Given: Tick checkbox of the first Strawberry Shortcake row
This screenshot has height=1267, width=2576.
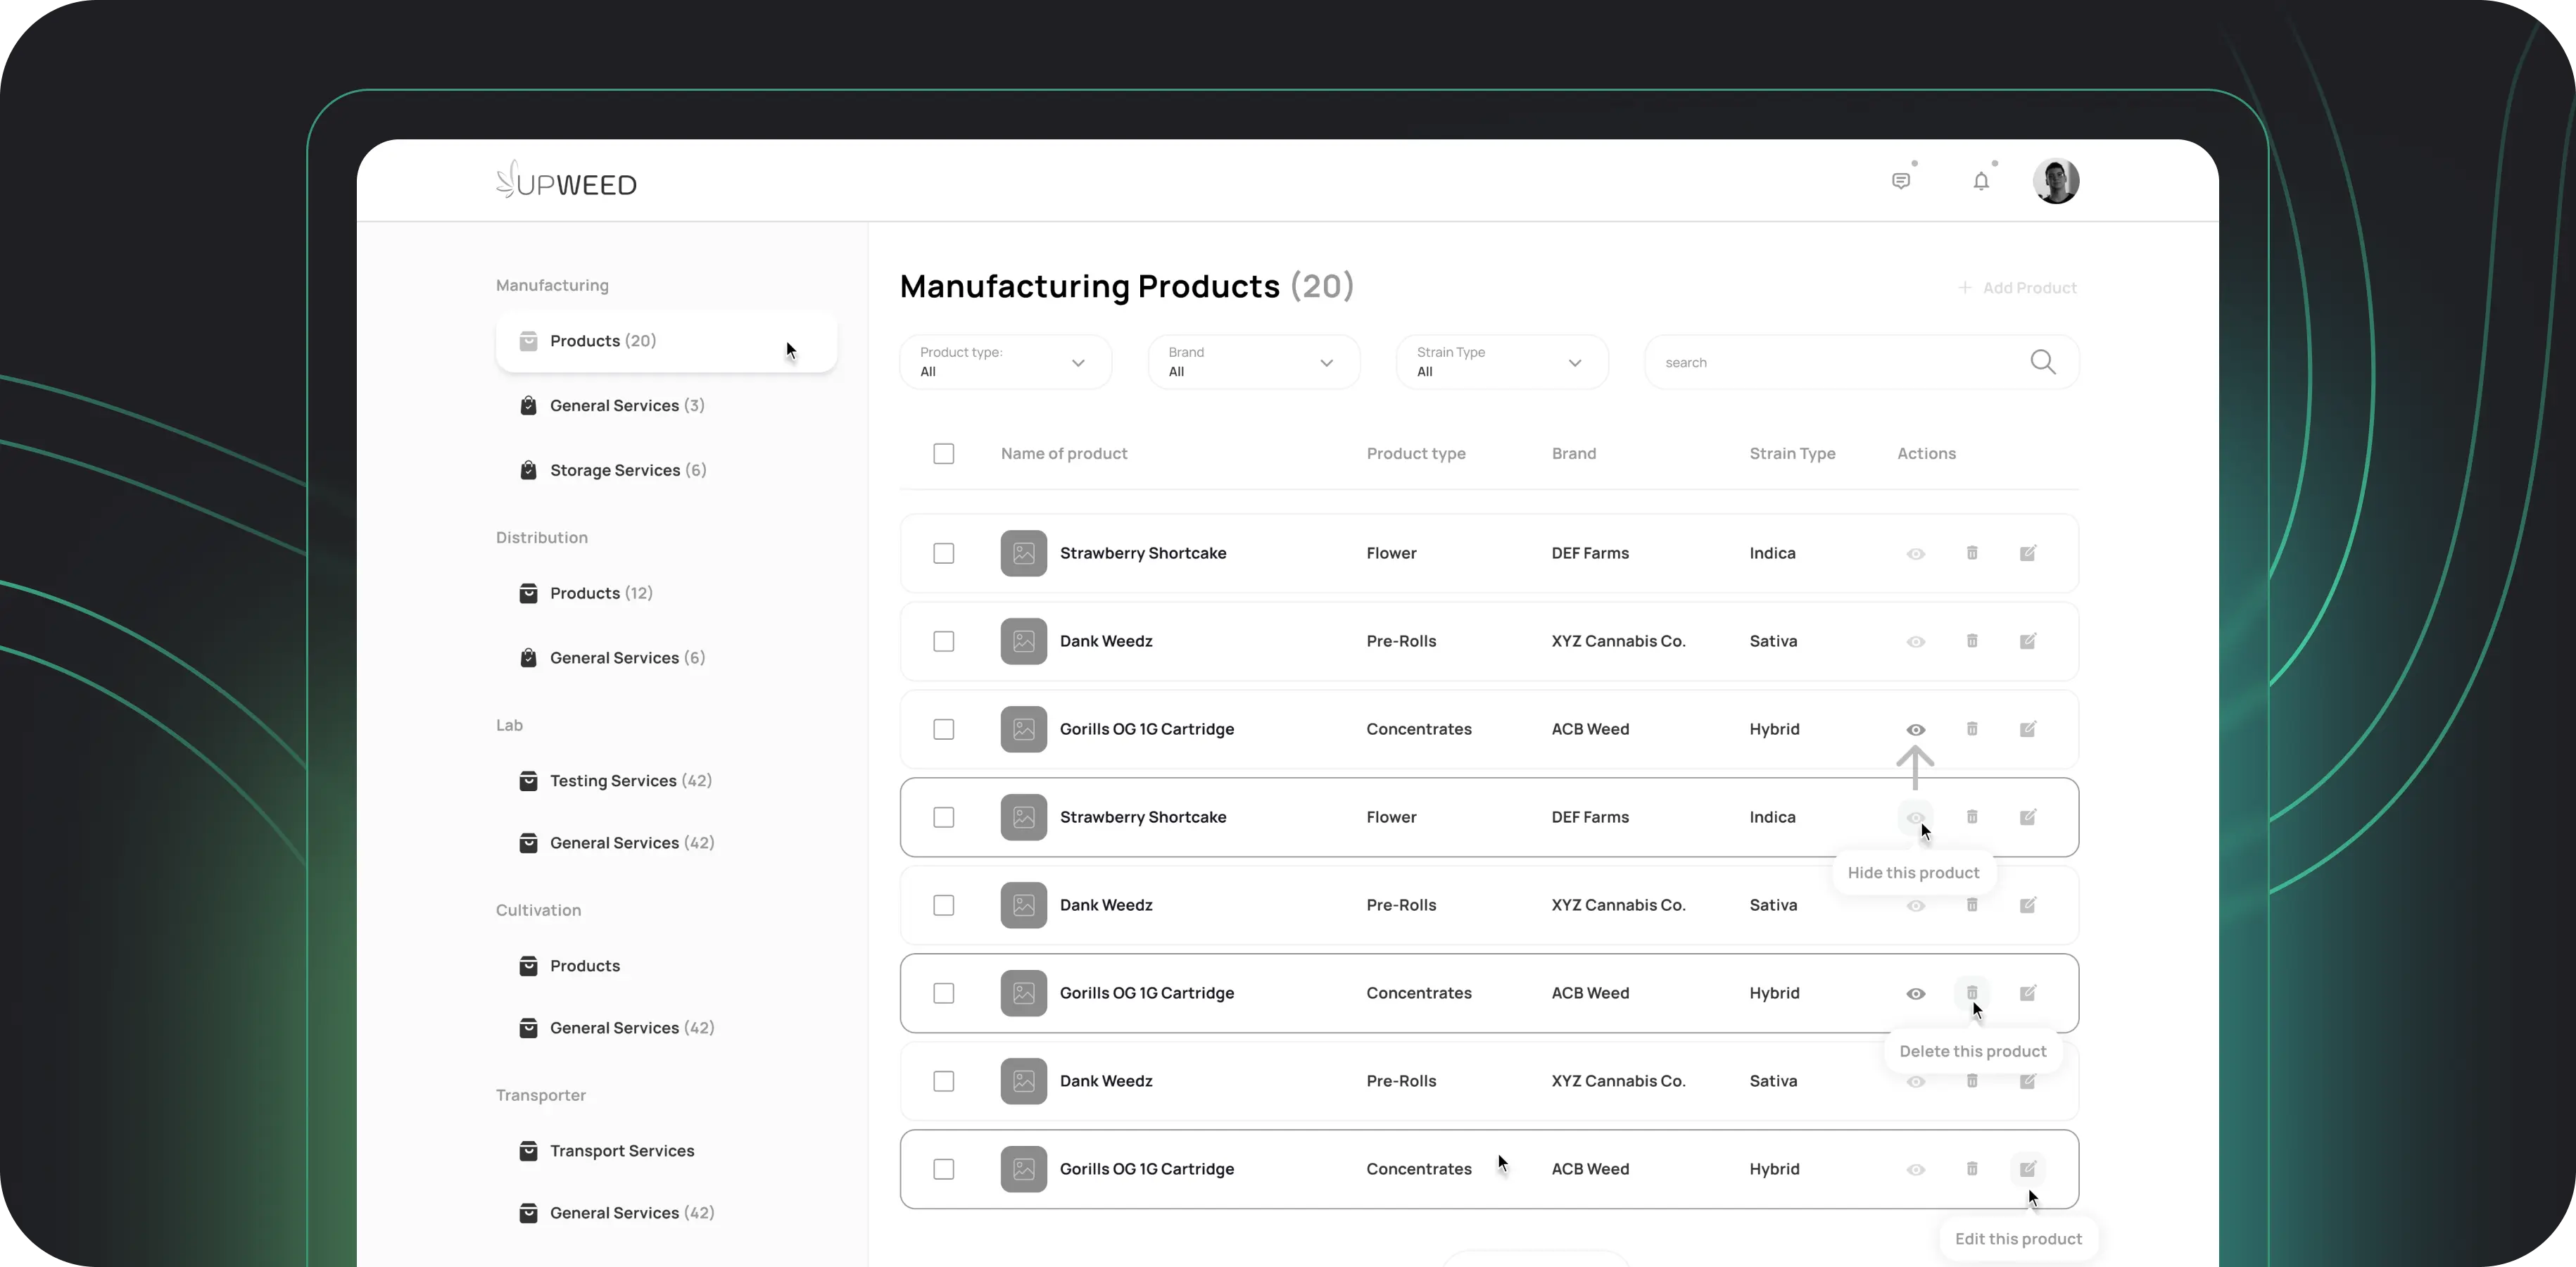Looking at the screenshot, I should 944,554.
